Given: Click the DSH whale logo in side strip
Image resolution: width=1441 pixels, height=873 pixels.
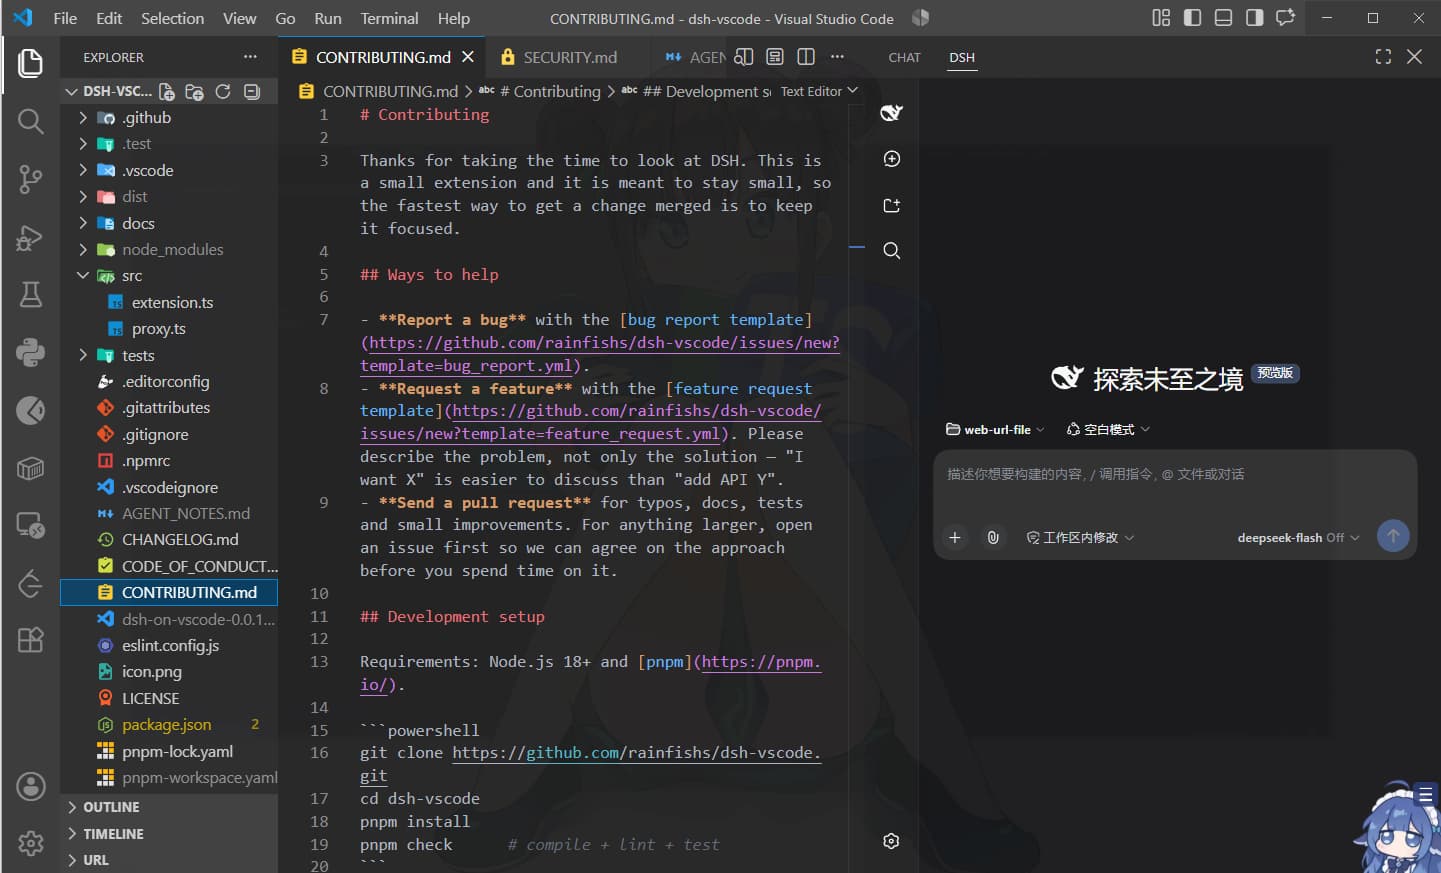Looking at the screenshot, I should click(x=891, y=113).
